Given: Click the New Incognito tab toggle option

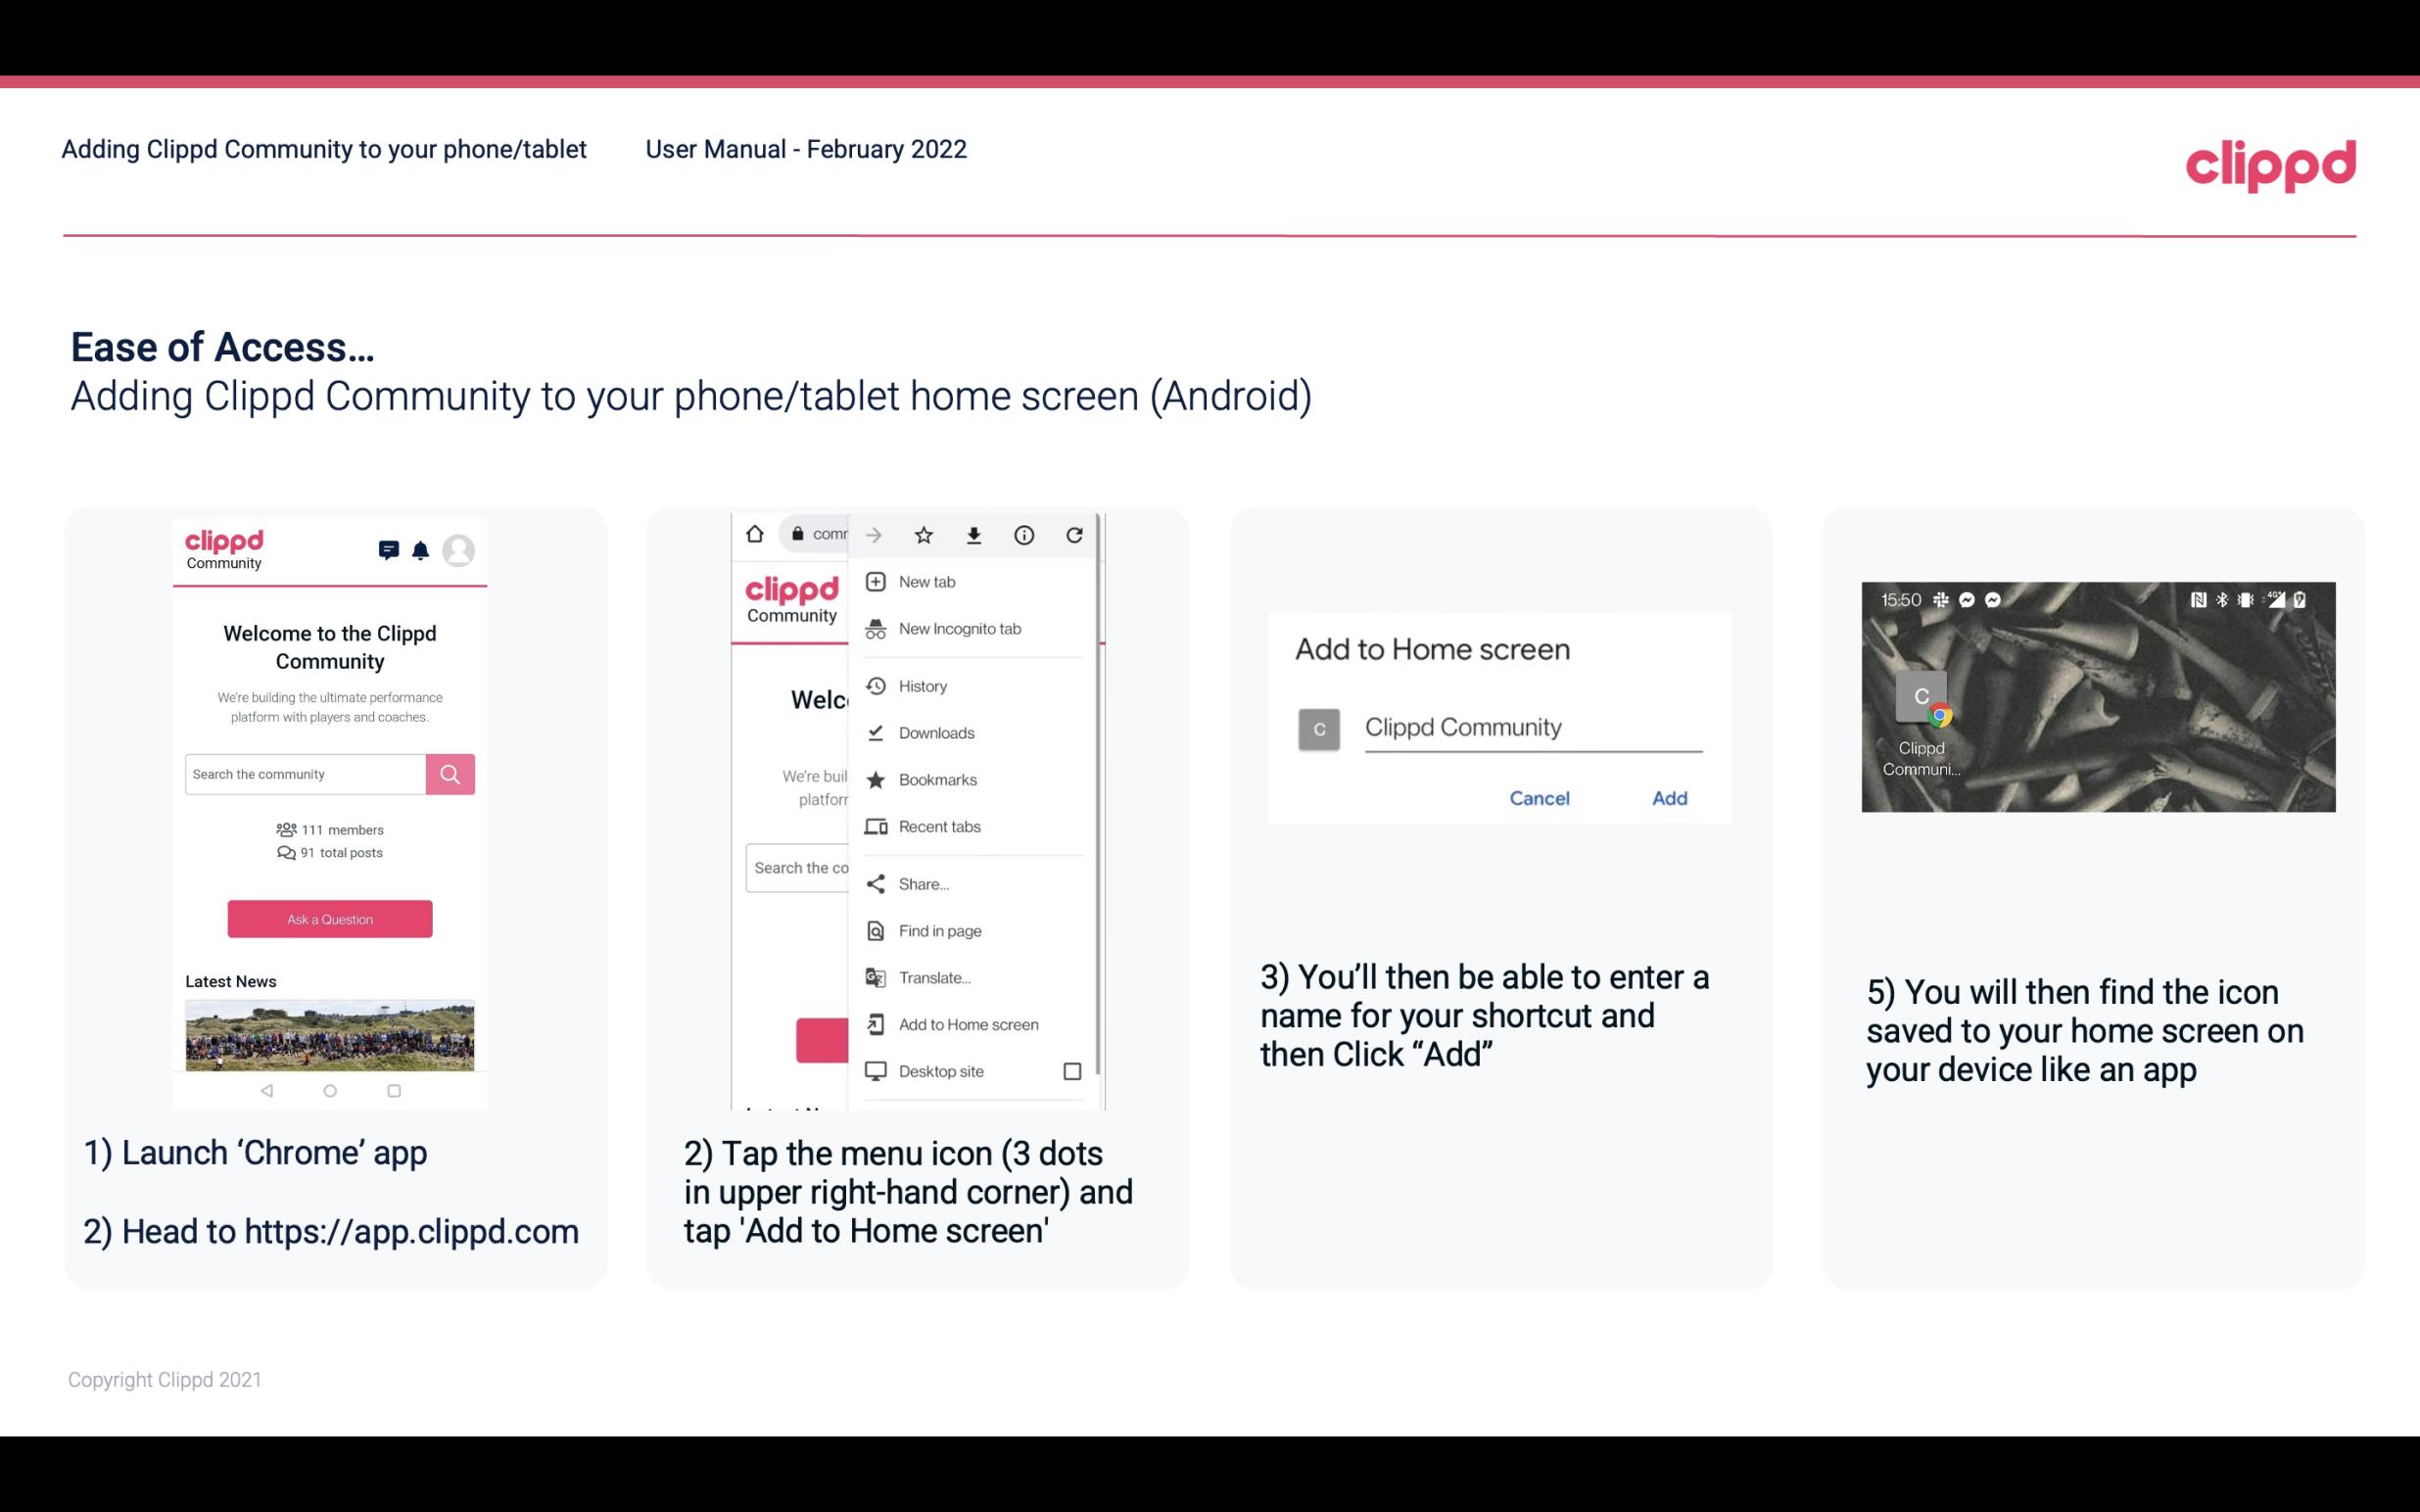Looking at the screenshot, I should [960, 629].
